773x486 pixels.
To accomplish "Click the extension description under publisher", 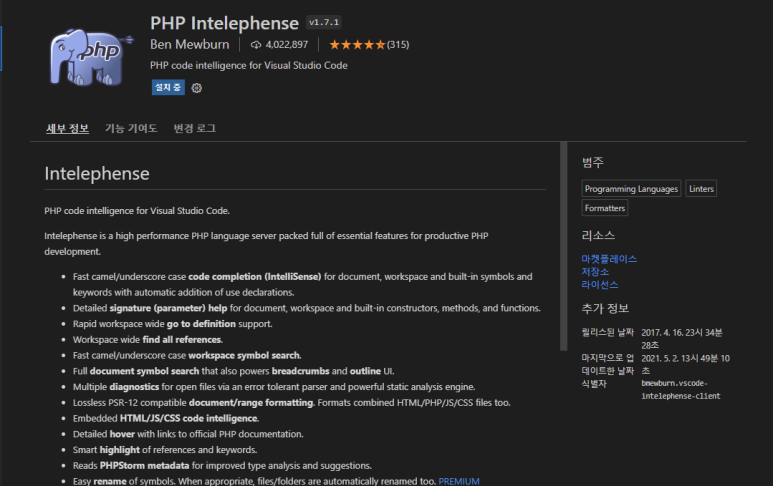I will click(248, 66).
